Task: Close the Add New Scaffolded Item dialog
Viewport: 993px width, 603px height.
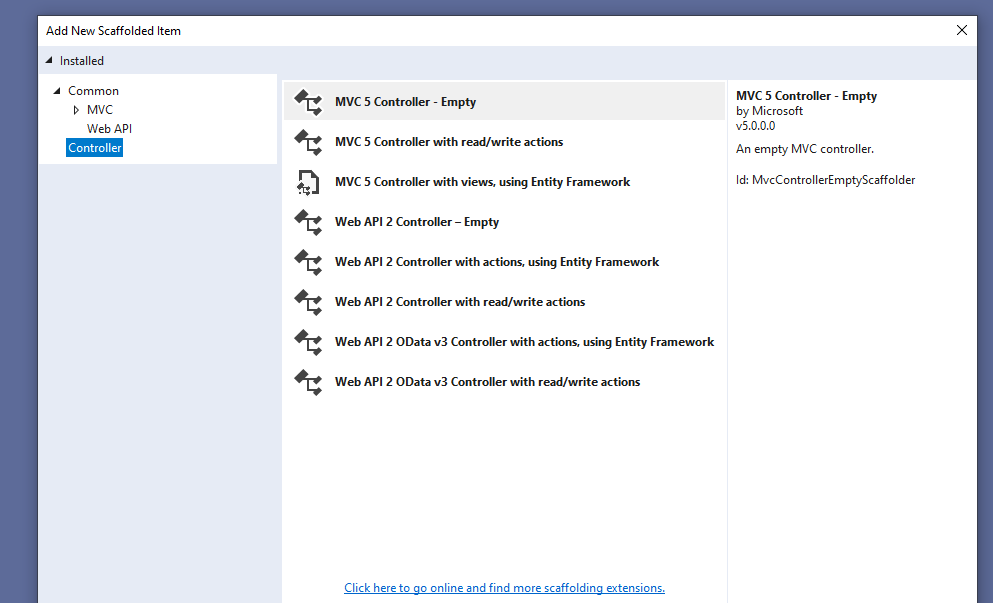Action: (962, 30)
